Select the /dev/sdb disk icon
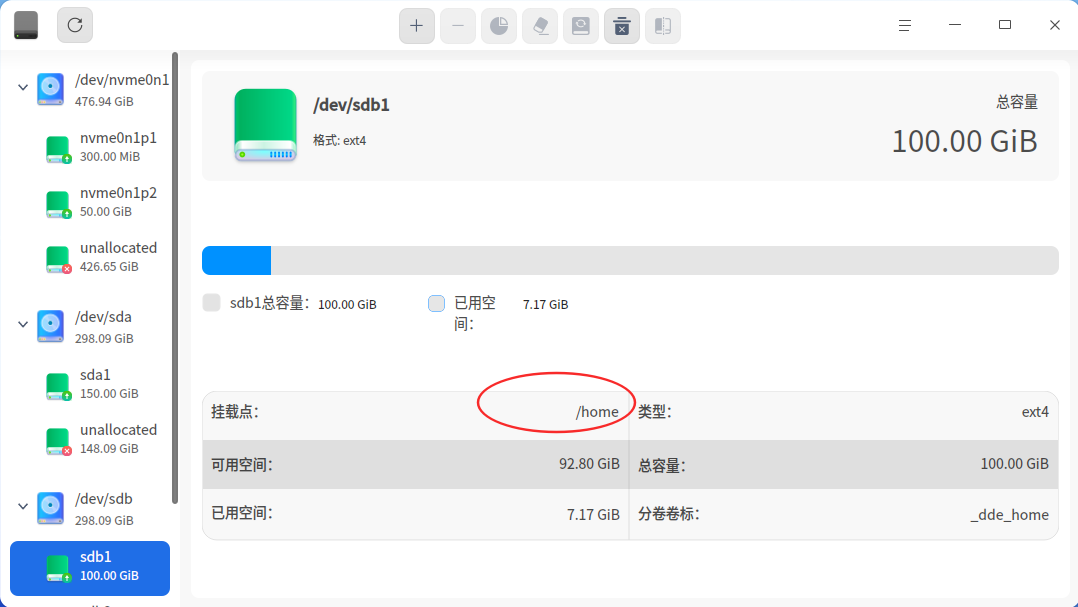This screenshot has width=1078, height=607. click(50, 508)
